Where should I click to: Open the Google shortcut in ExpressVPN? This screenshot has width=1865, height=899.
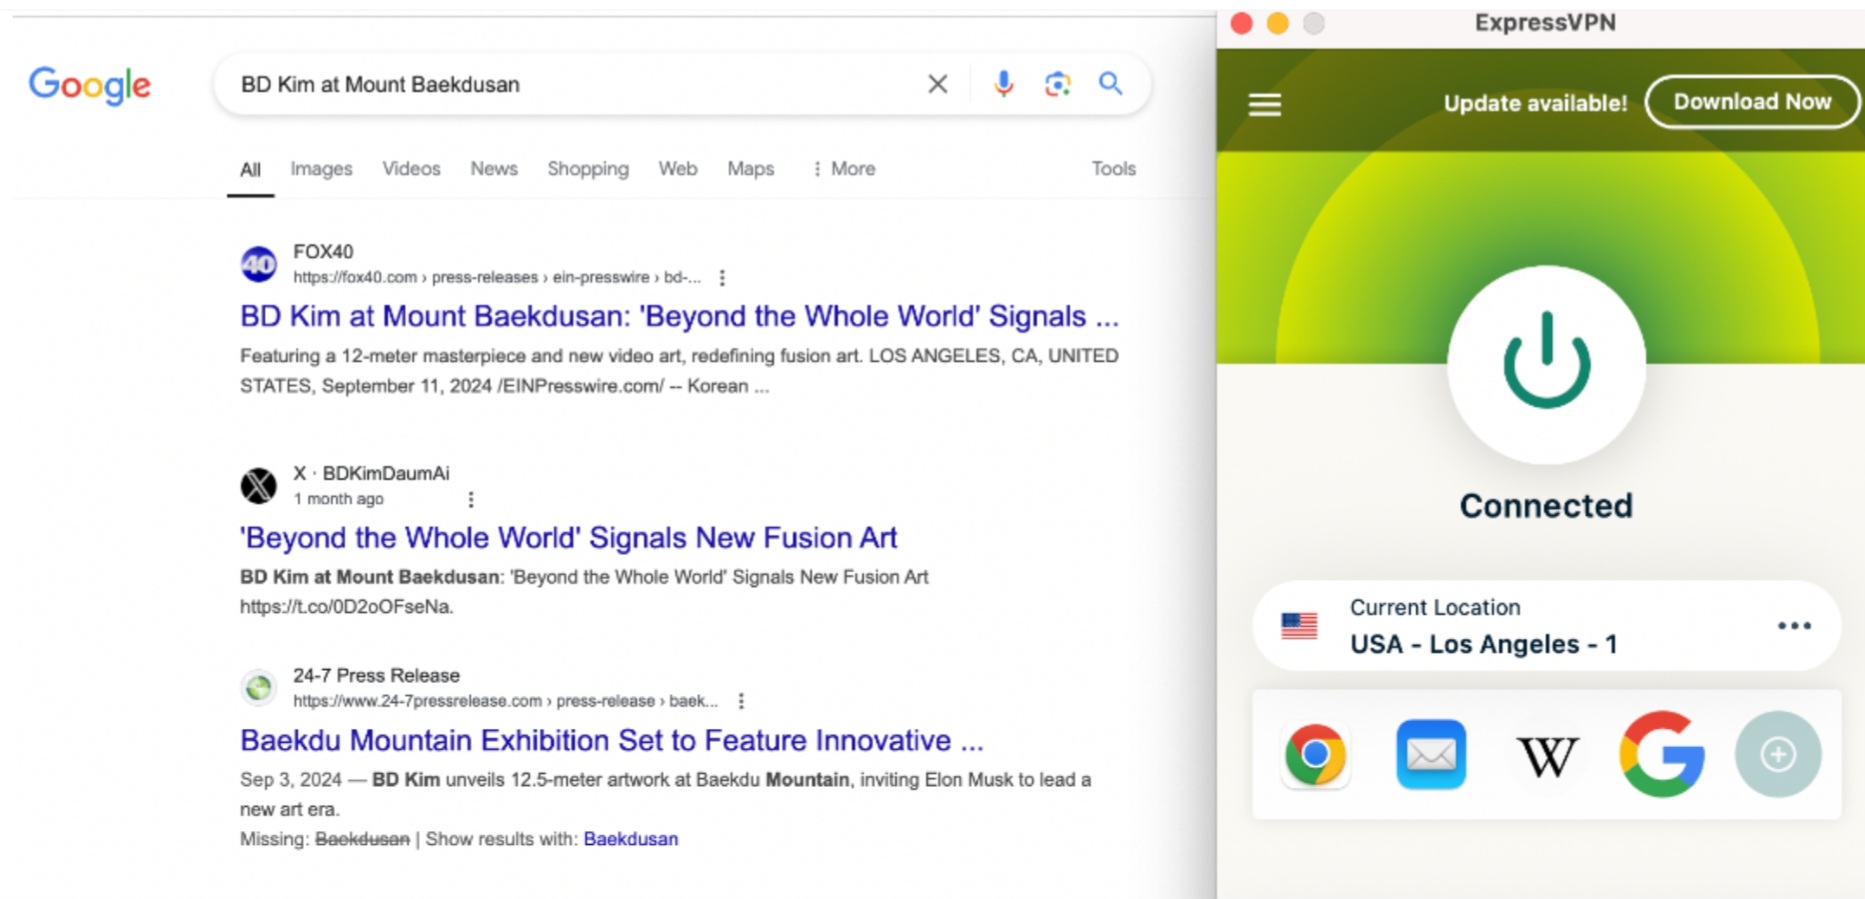click(x=1662, y=754)
